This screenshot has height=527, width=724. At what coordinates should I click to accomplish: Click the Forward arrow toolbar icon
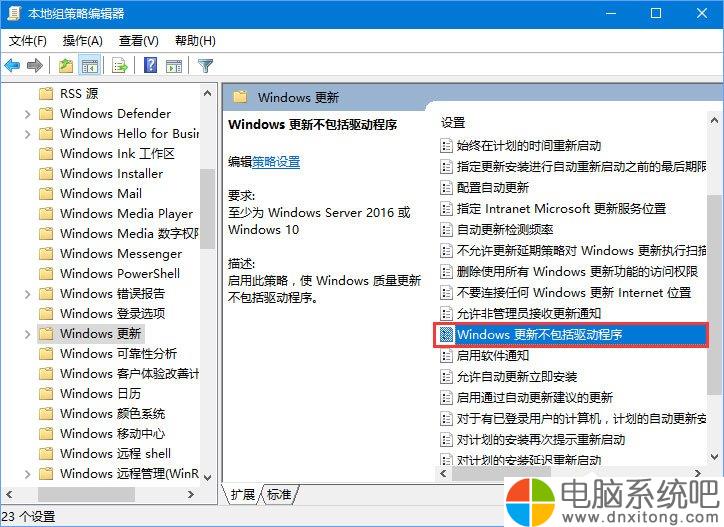click(x=35, y=66)
